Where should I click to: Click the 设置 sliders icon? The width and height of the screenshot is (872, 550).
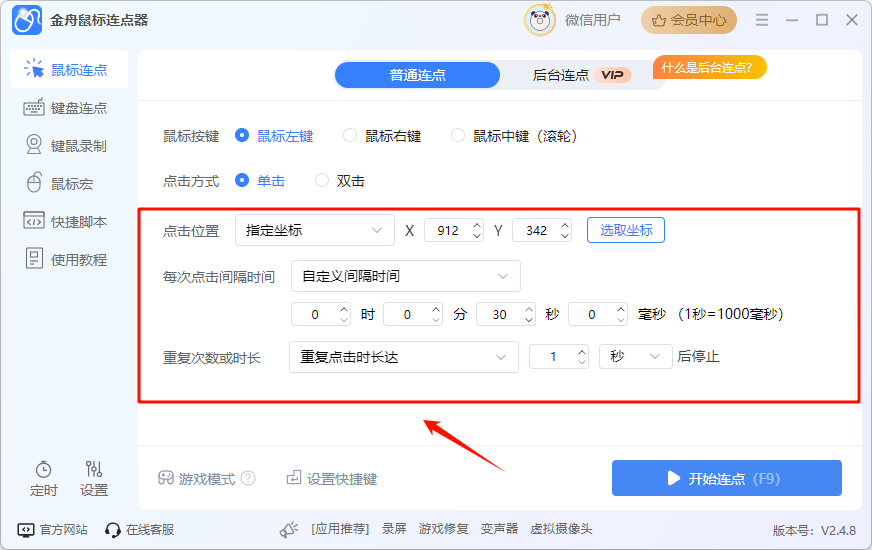point(93,469)
